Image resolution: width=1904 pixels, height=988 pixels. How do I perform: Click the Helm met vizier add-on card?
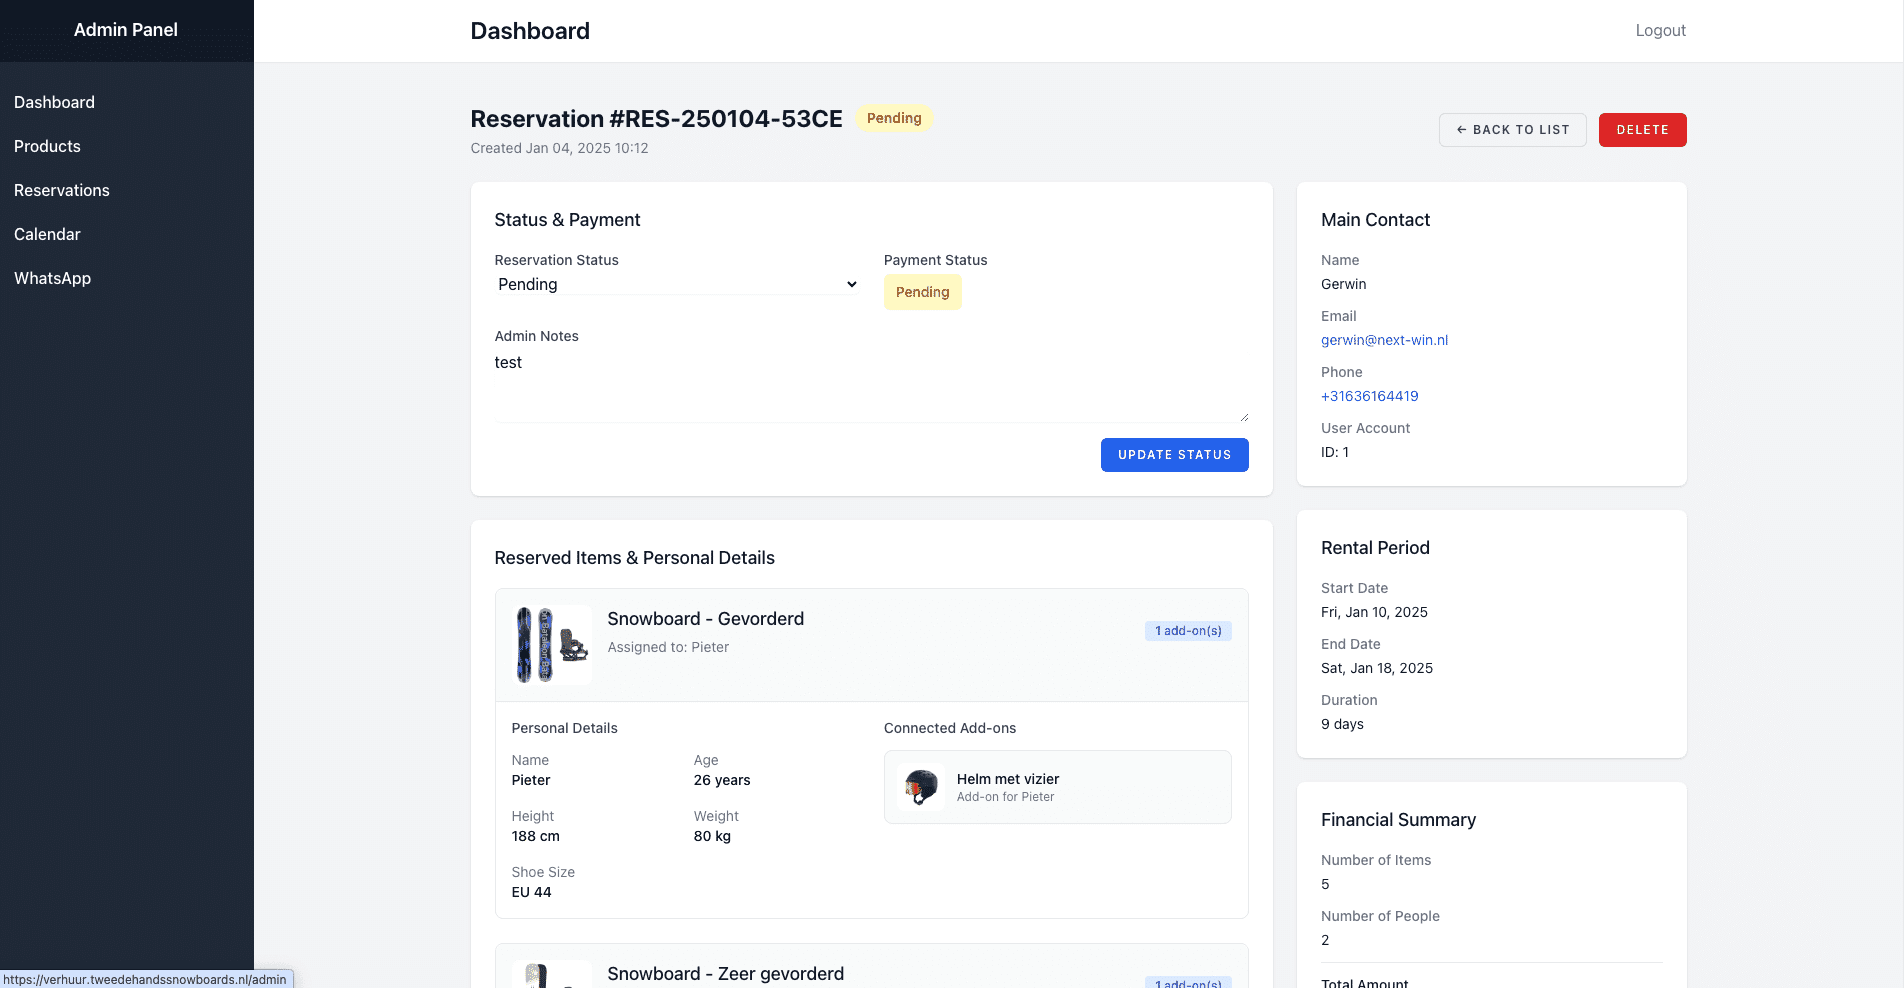click(x=1057, y=787)
